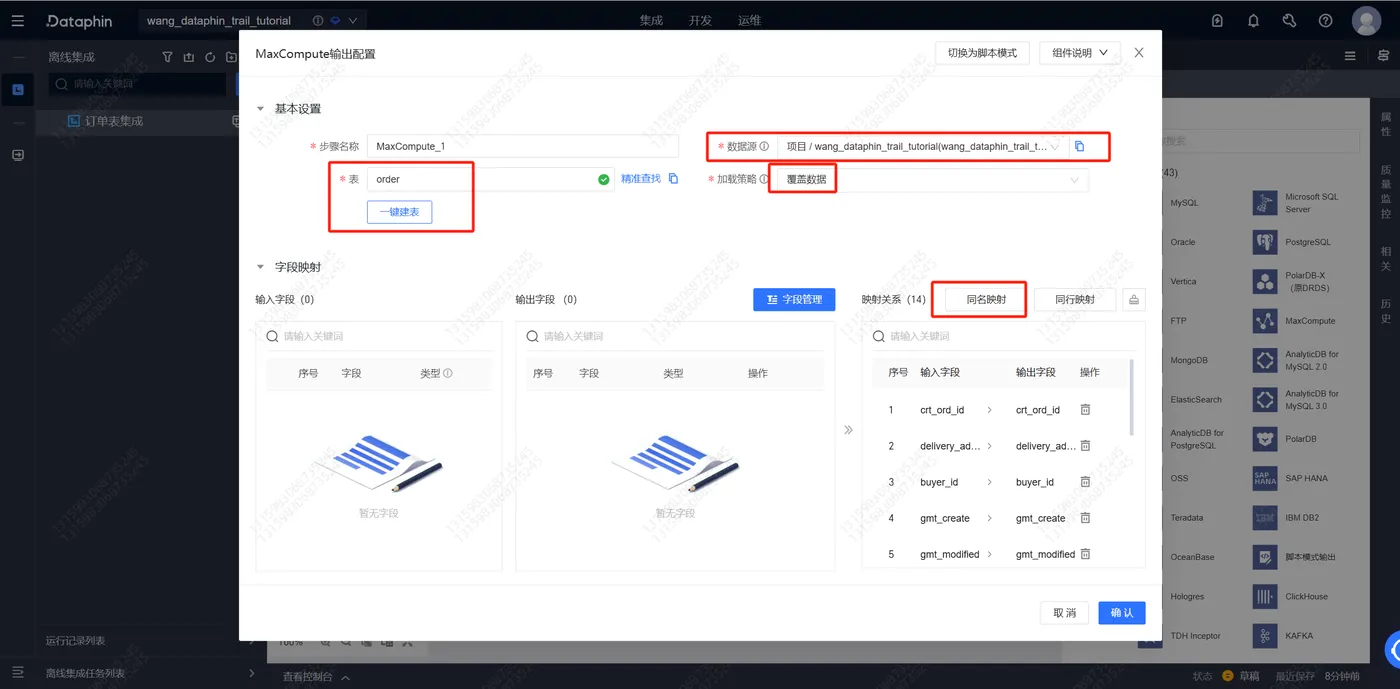
Task: Collapse the 基本设置 section
Action: click(x=261, y=109)
